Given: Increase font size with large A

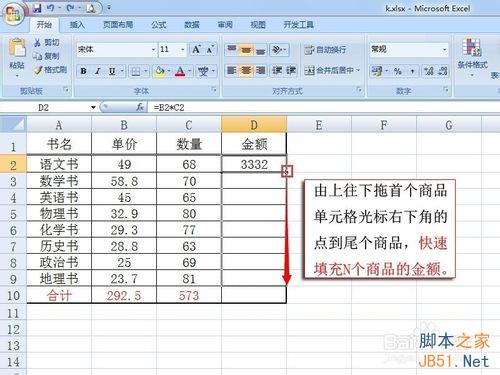Looking at the screenshot, I should tap(196, 49).
